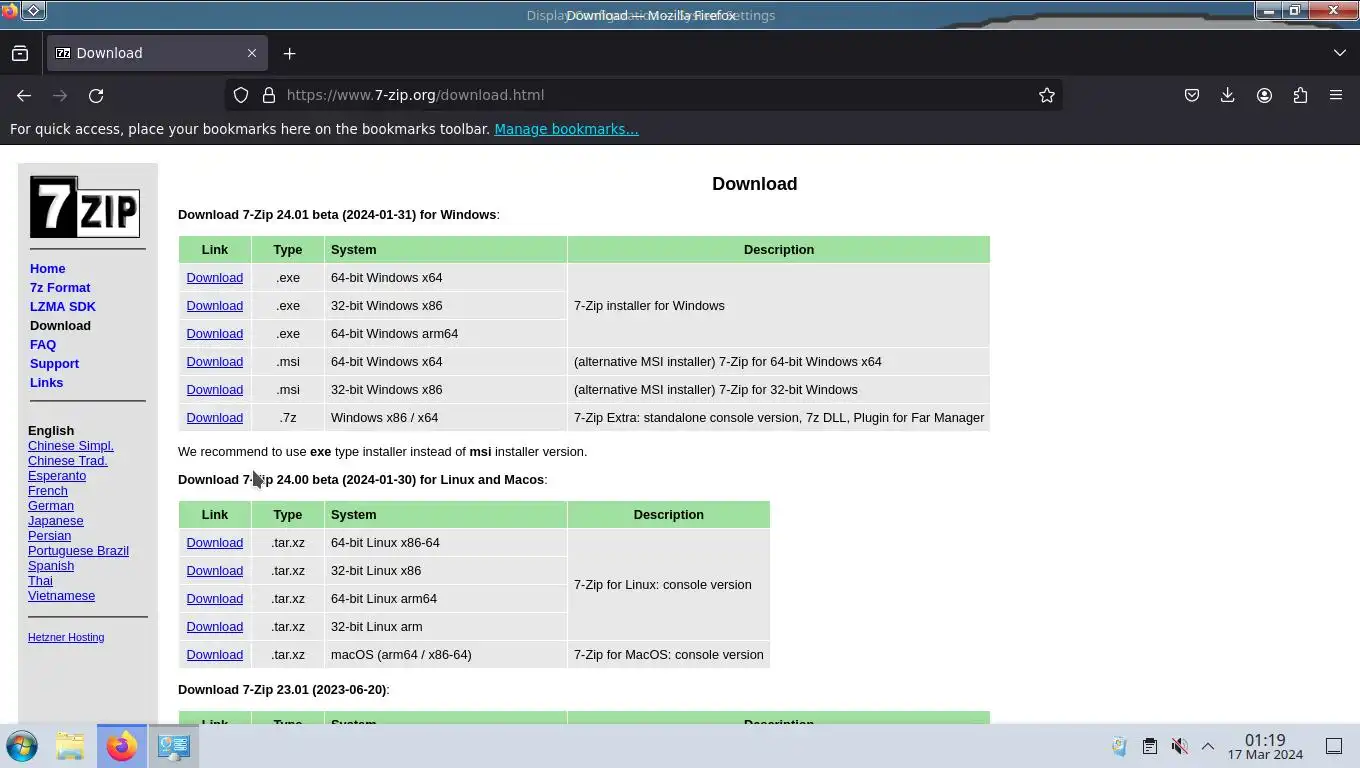The image size is (1360, 768).
Task: Download the .msi for 32-bit Windows x86
Action: point(214,389)
